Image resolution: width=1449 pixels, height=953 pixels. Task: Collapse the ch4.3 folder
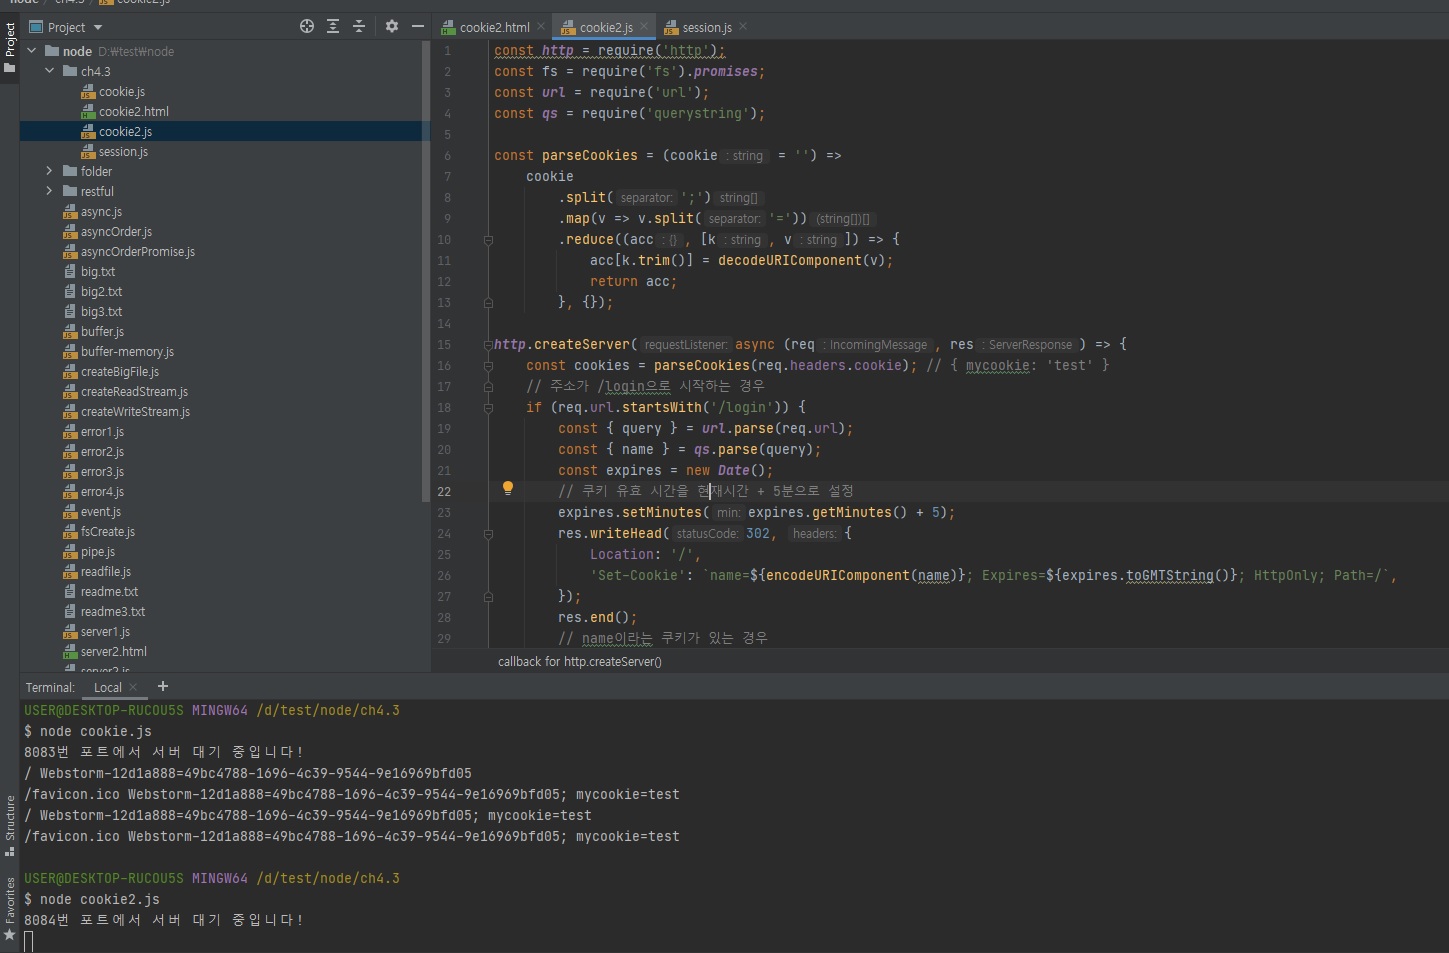[49, 71]
